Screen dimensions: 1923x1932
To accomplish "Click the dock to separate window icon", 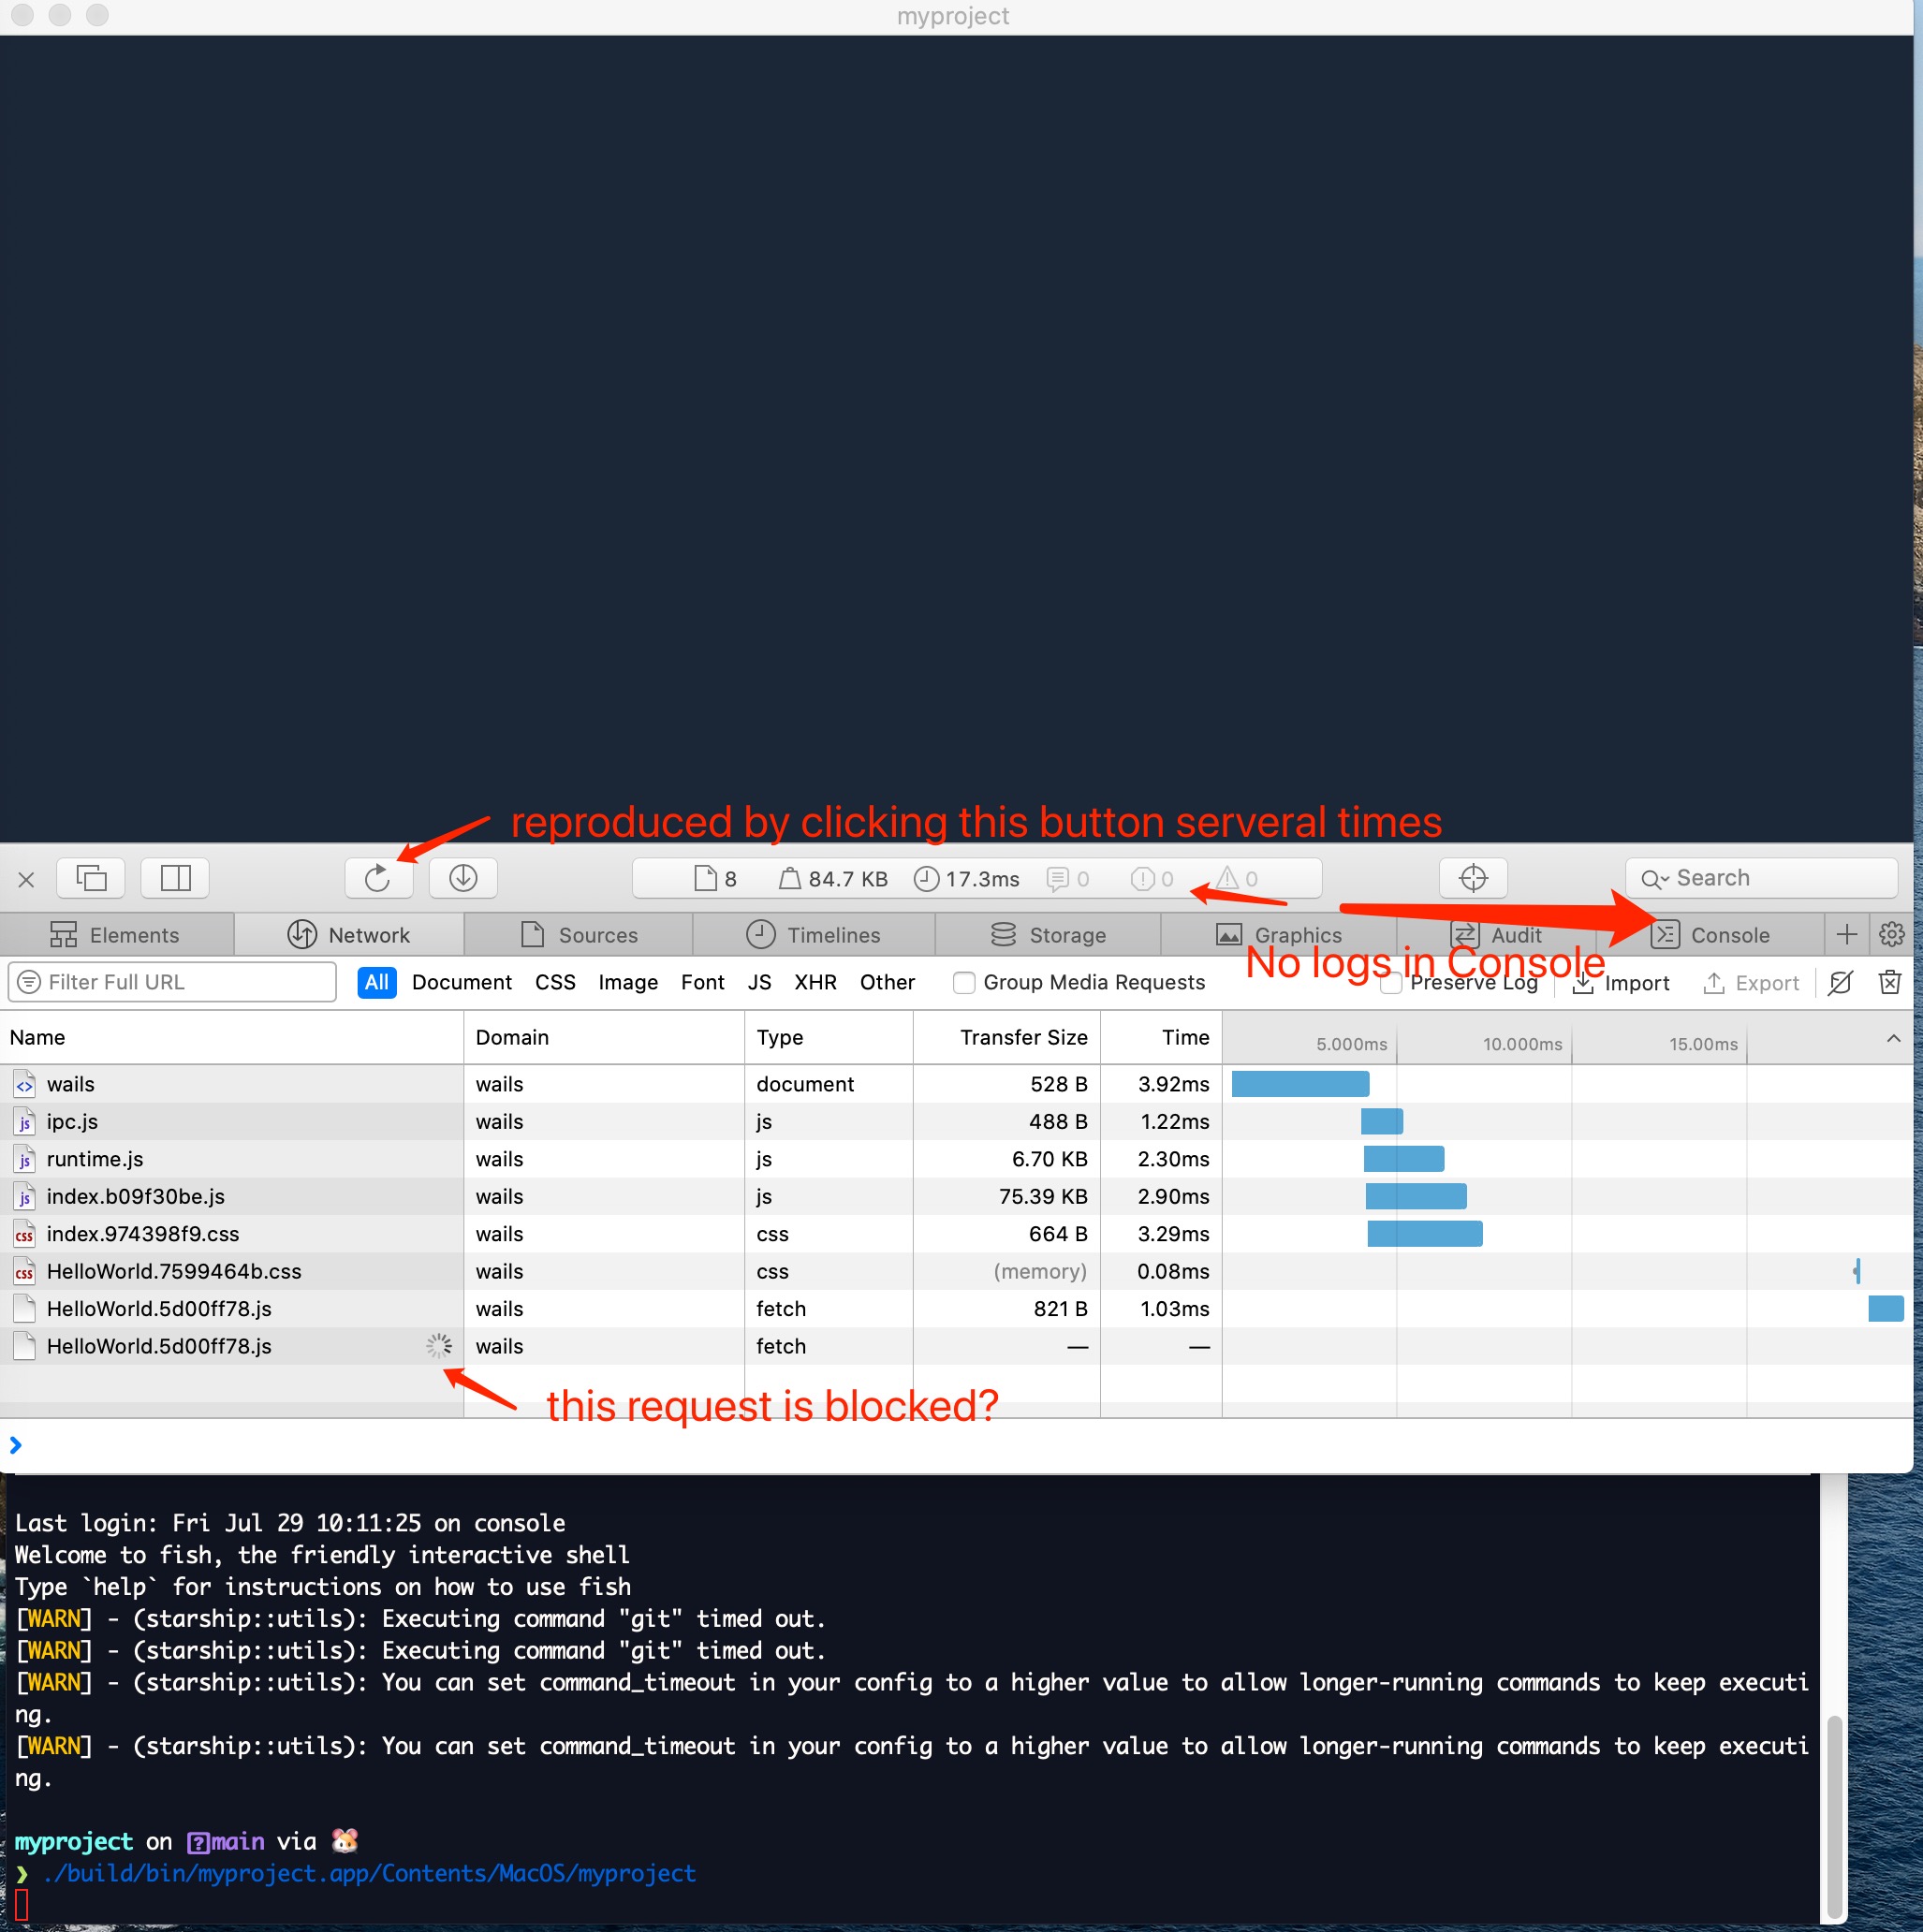I will tap(91, 878).
